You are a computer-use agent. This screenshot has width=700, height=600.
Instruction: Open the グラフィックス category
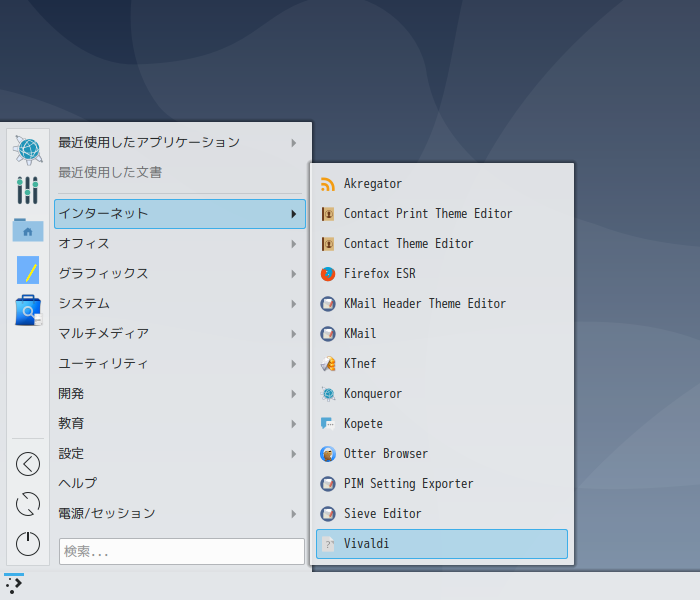pos(179,274)
